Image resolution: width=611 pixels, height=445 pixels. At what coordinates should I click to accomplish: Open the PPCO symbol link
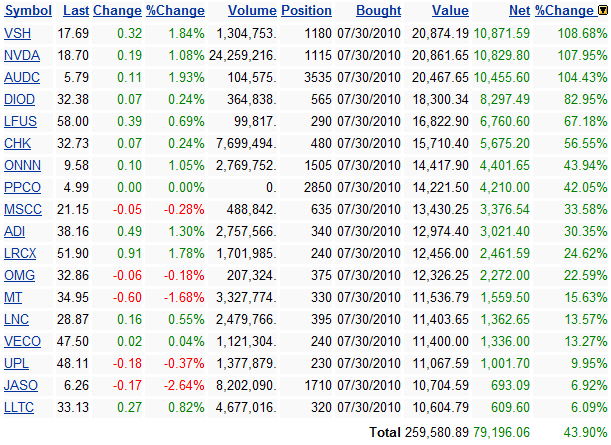click(23, 188)
